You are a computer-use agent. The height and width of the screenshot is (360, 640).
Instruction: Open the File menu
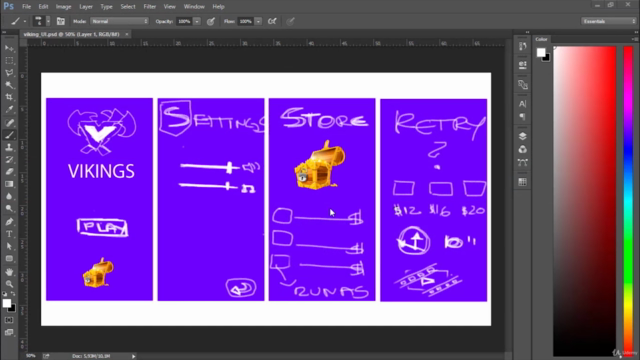[27, 7]
